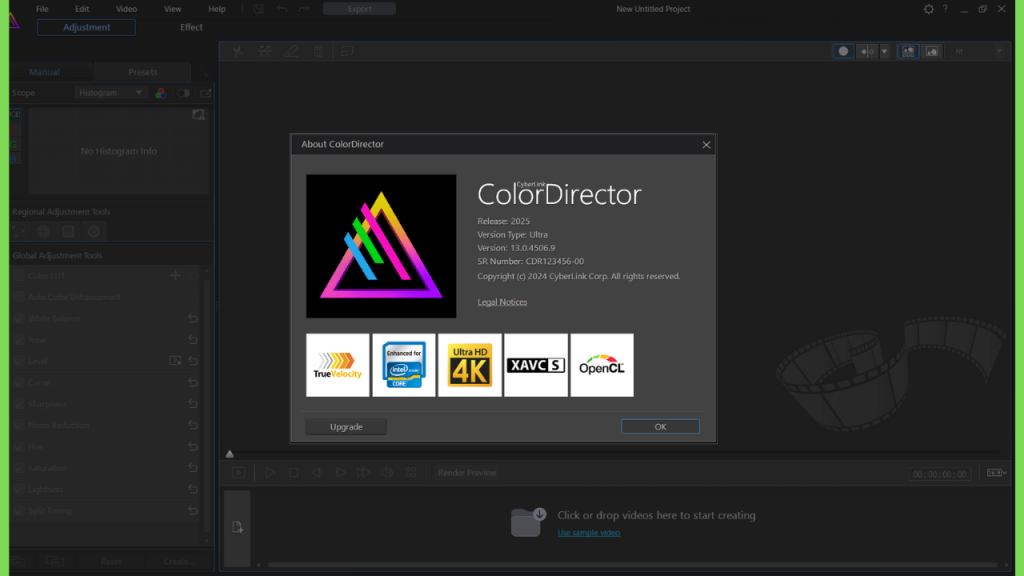The height and width of the screenshot is (576, 1024).
Task: Click the question mark help icon
Action: tap(945, 9)
